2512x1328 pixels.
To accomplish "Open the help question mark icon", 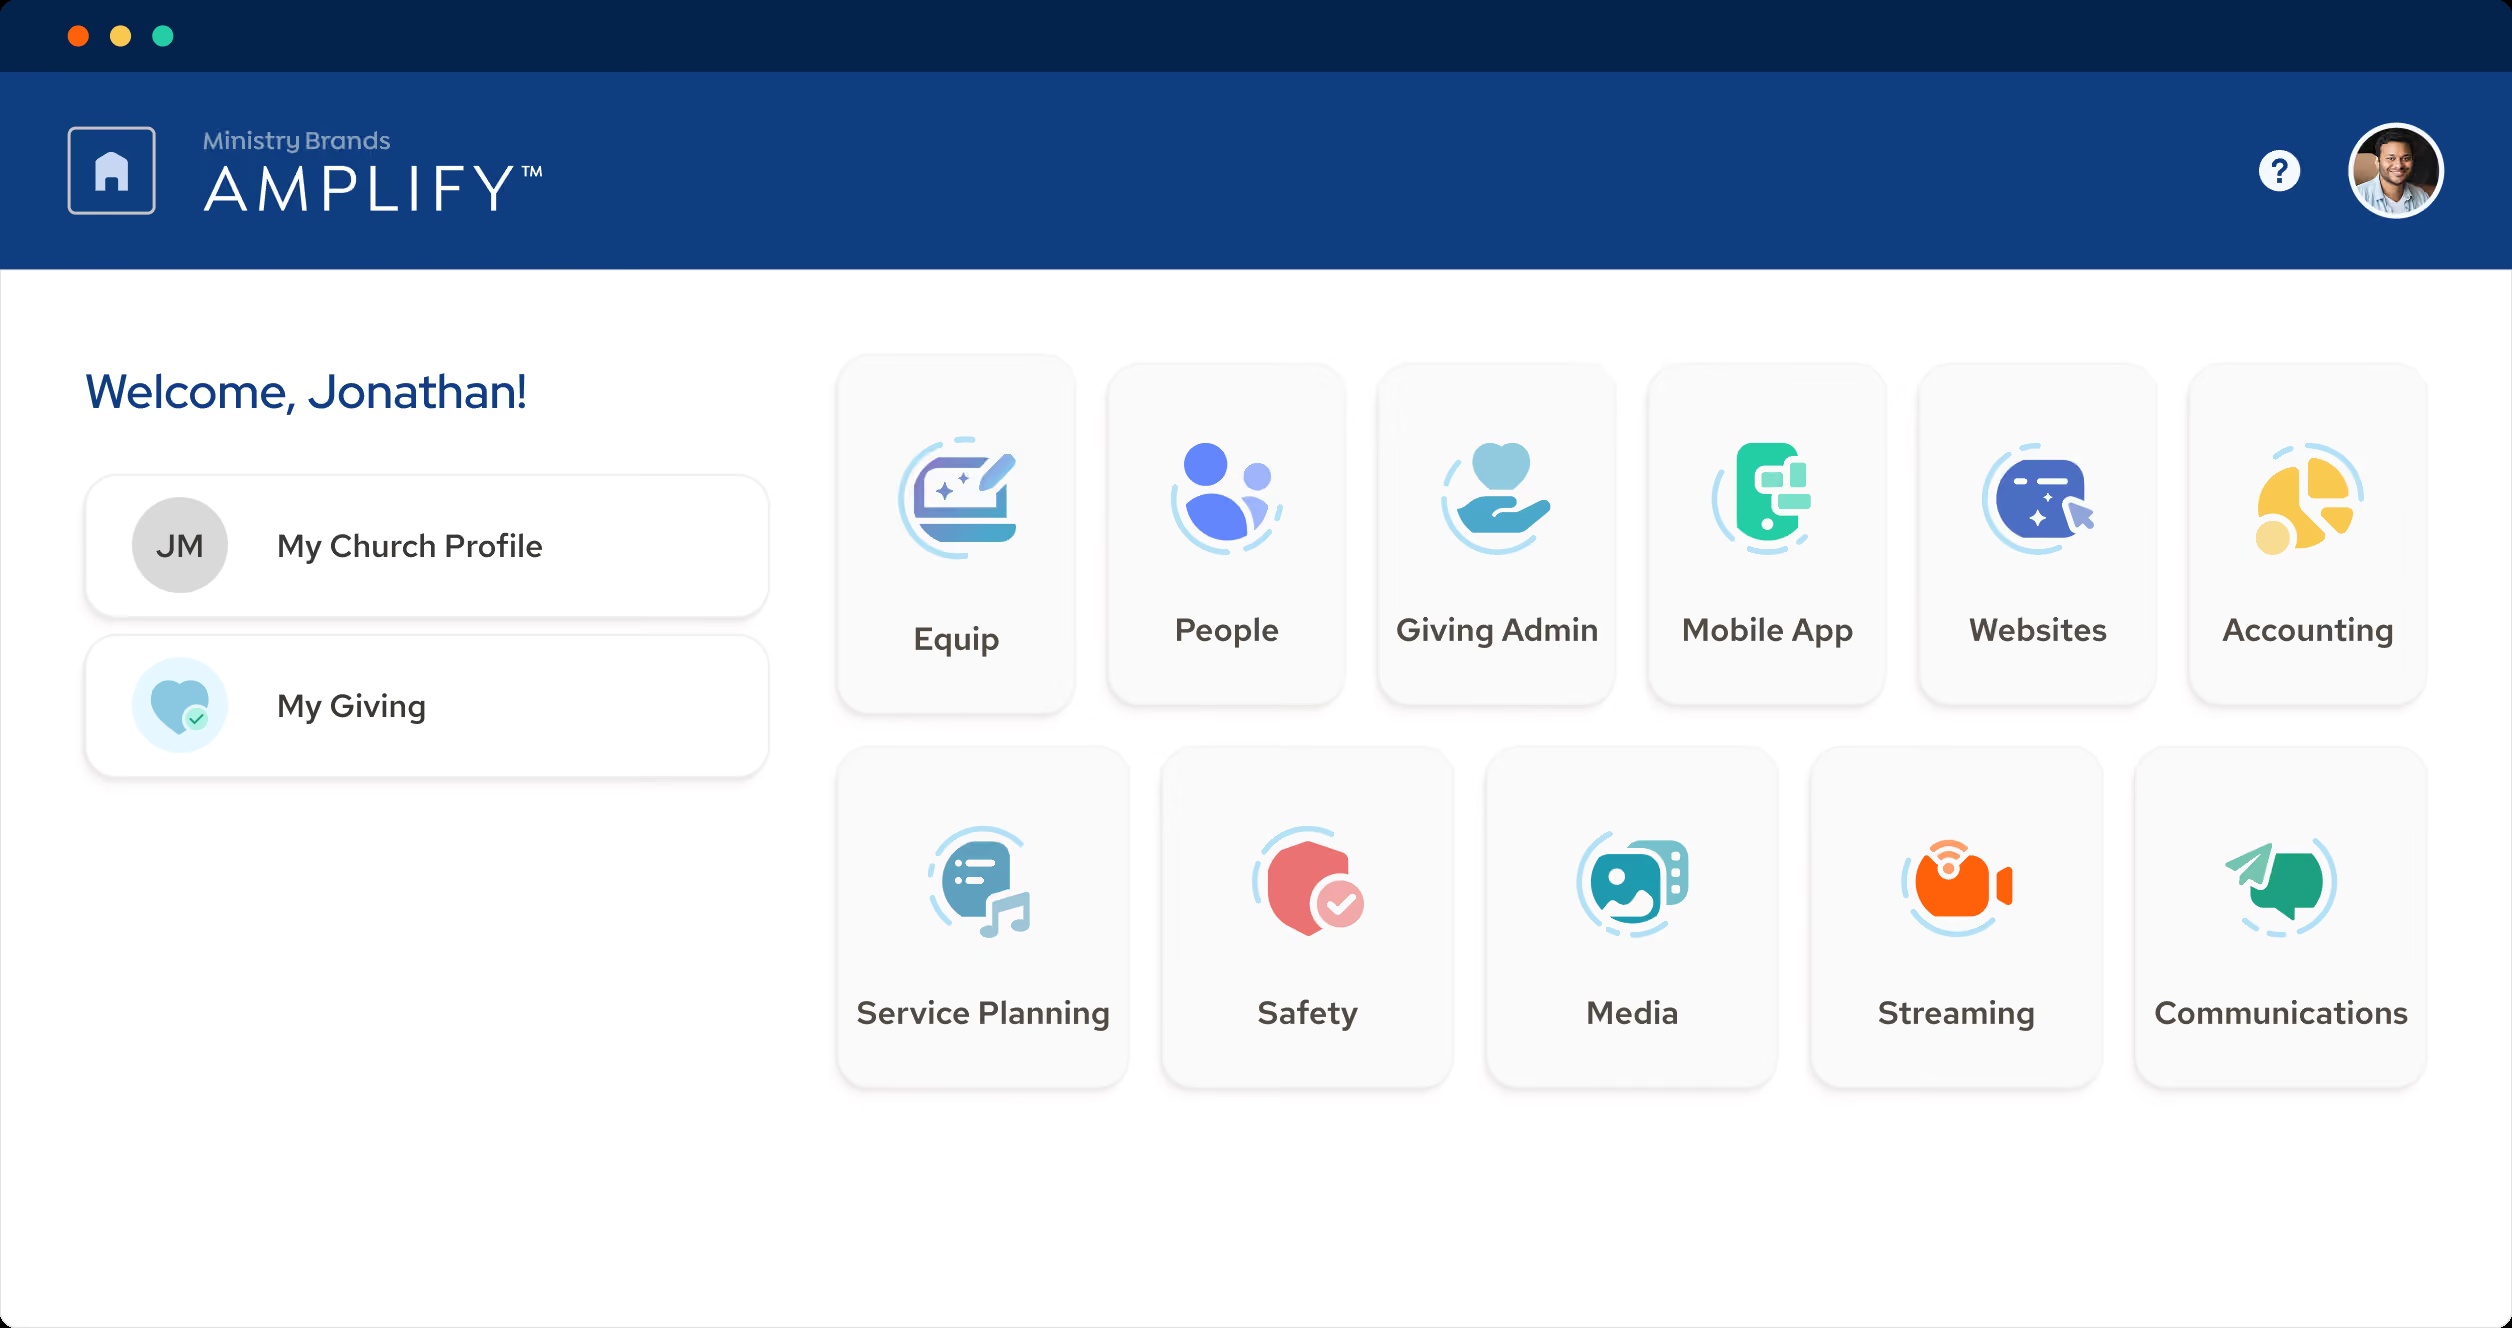I will tap(2279, 171).
